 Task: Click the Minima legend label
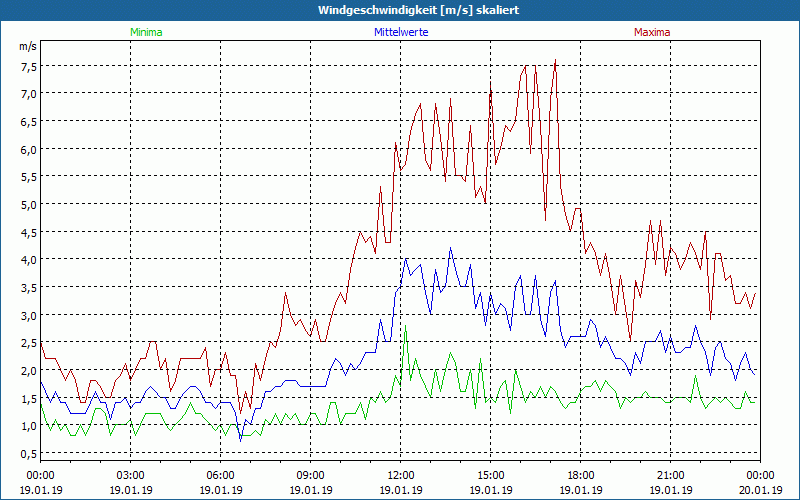pos(145,32)
